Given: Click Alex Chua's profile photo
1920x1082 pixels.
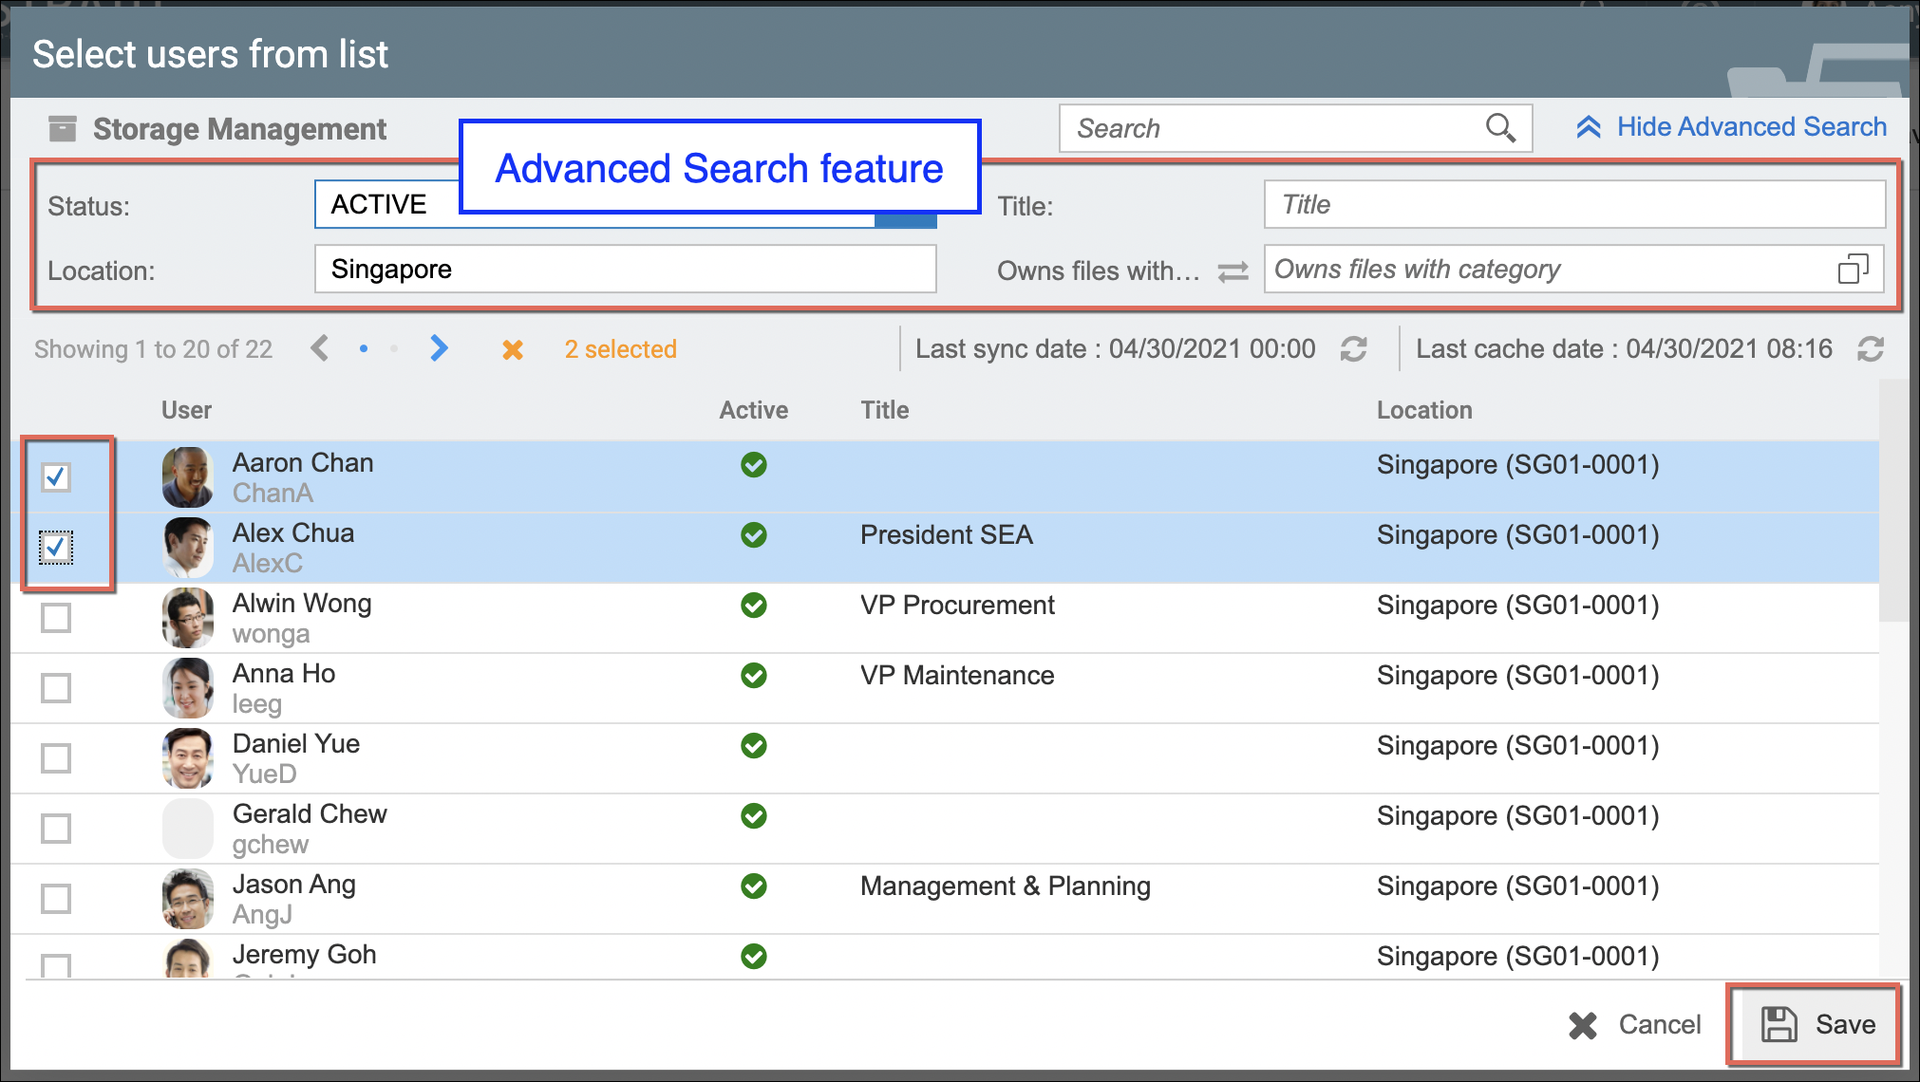Looking at the screenshot, I should [x=187, y=547].
